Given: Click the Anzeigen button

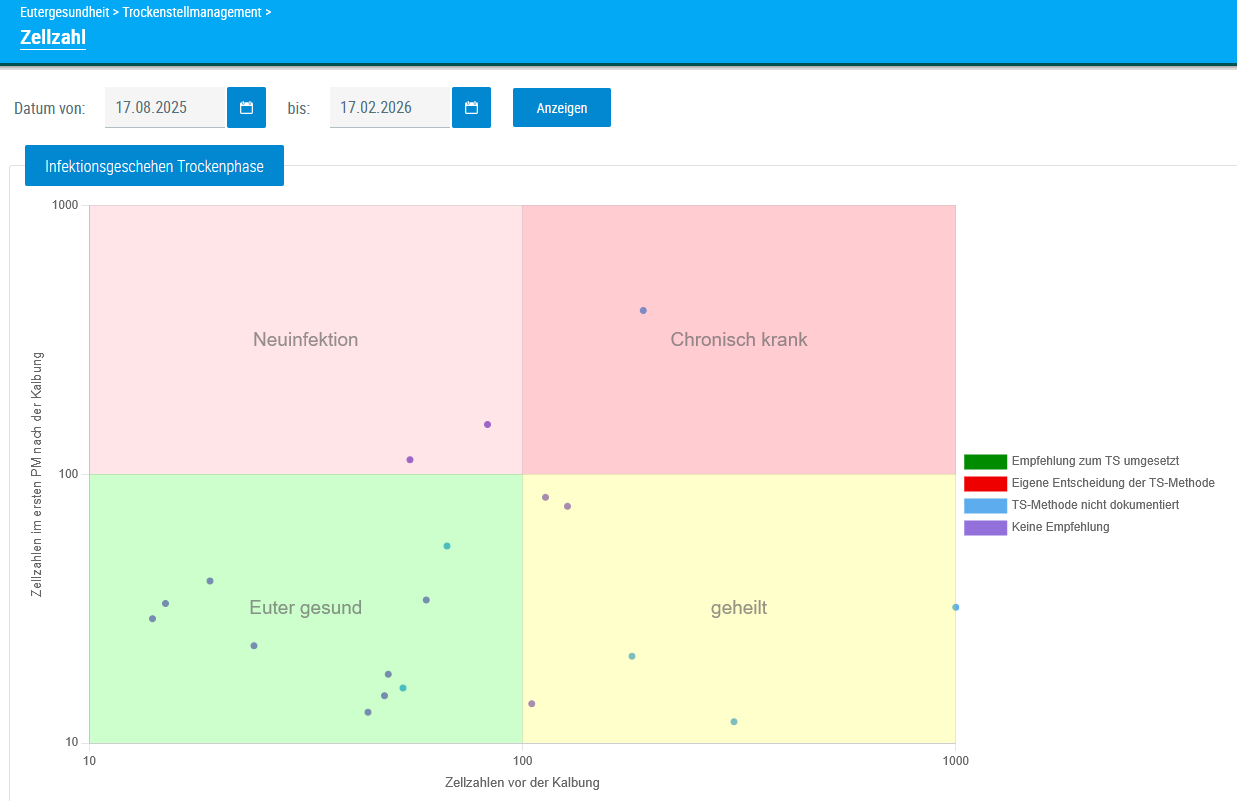Looking at the screenshot, I should tap(561, 108).
